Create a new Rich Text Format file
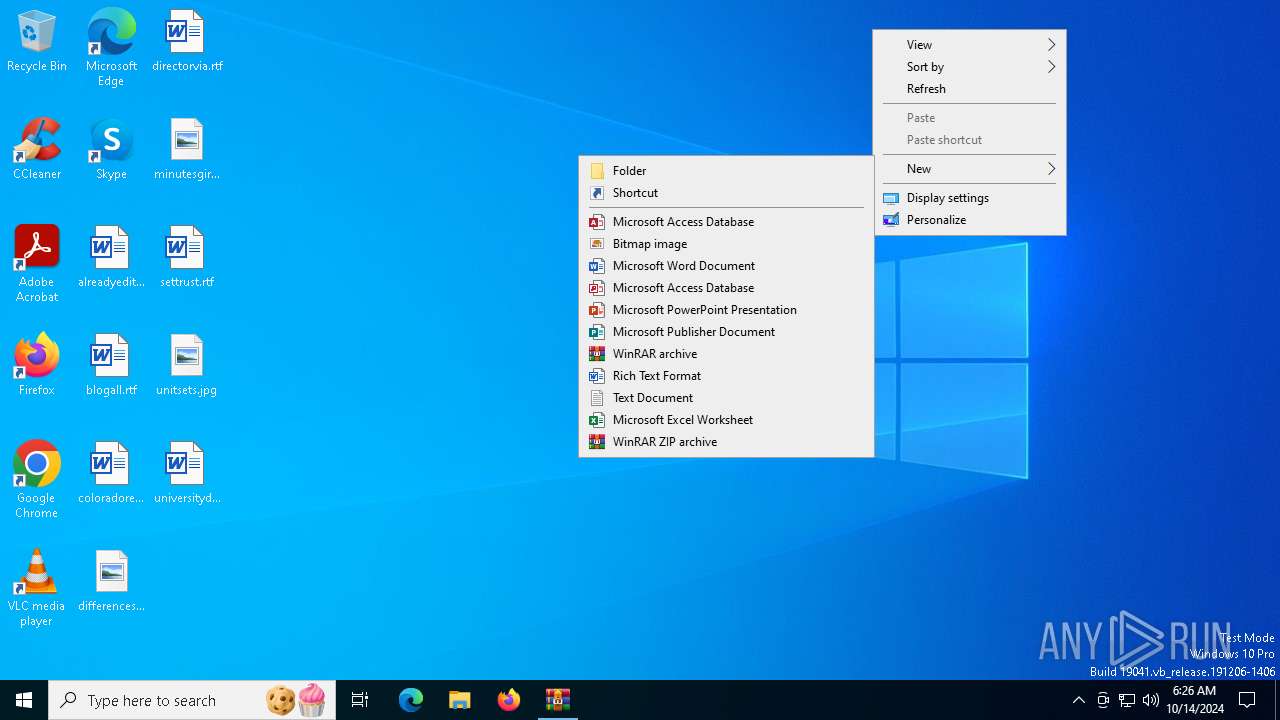This screenshot has width=1280, height=720. [x=726, y=376]
